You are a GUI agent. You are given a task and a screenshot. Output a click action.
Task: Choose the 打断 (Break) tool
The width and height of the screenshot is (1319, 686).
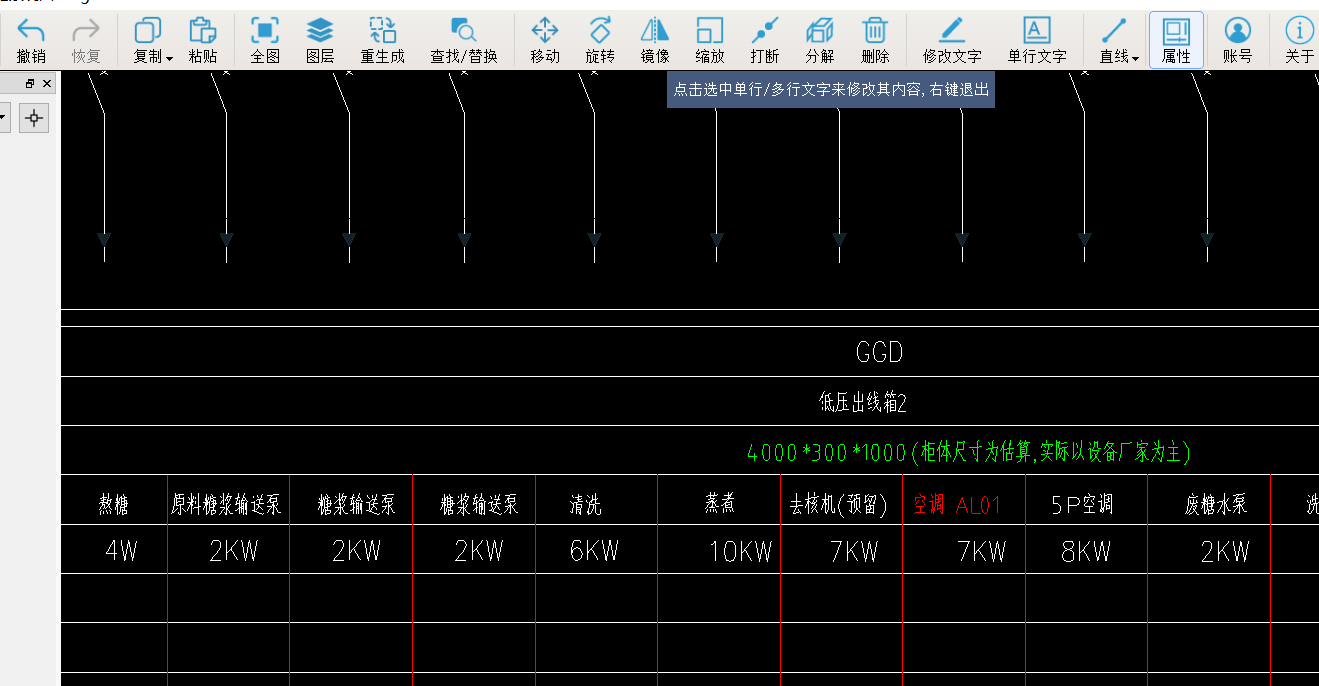pyautogui.click(x=765, y=41)
